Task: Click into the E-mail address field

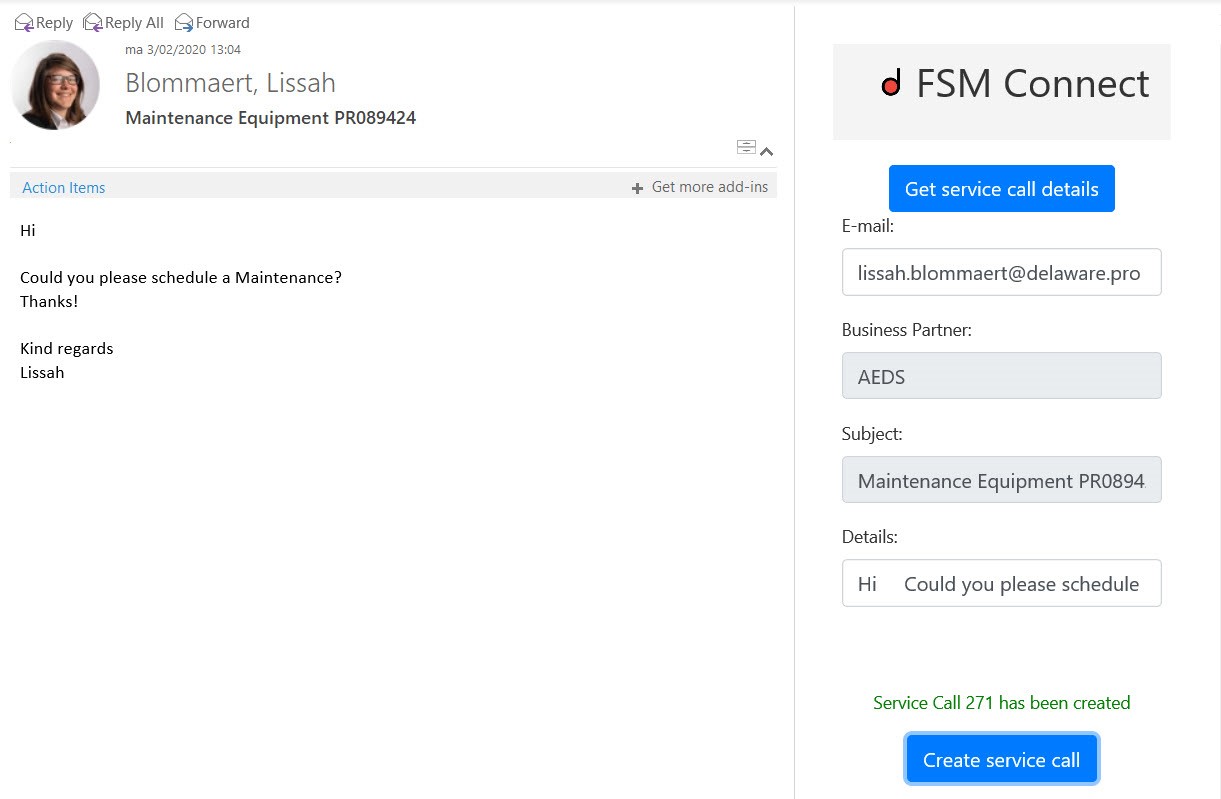Action: (1001, 272)
